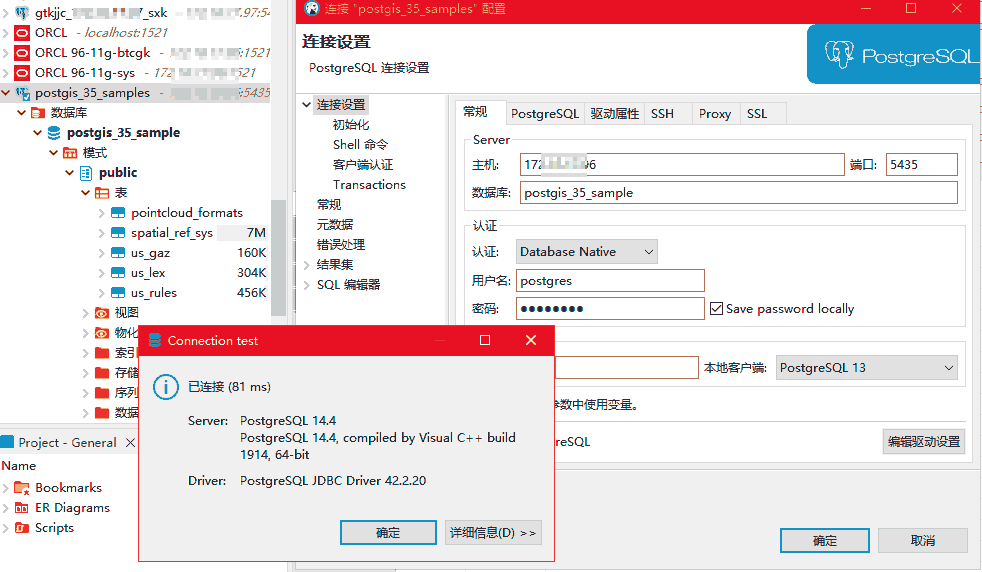
Task: Click the ORCL 96-11g-sys Oracle icon
Action: tap(22, 73)
